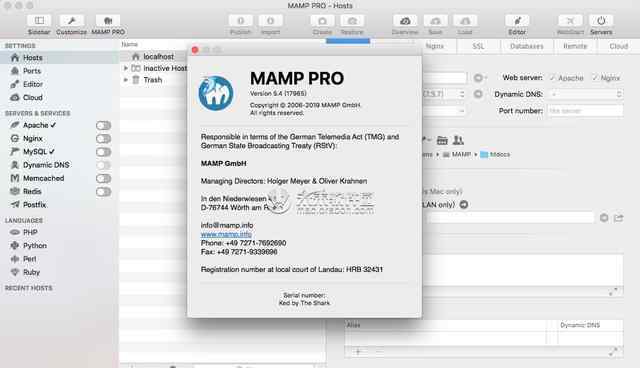The image size is (640, 368).
Task: Switch to the SSL tab
Action: pyautogui.click(x=478, y=46)
